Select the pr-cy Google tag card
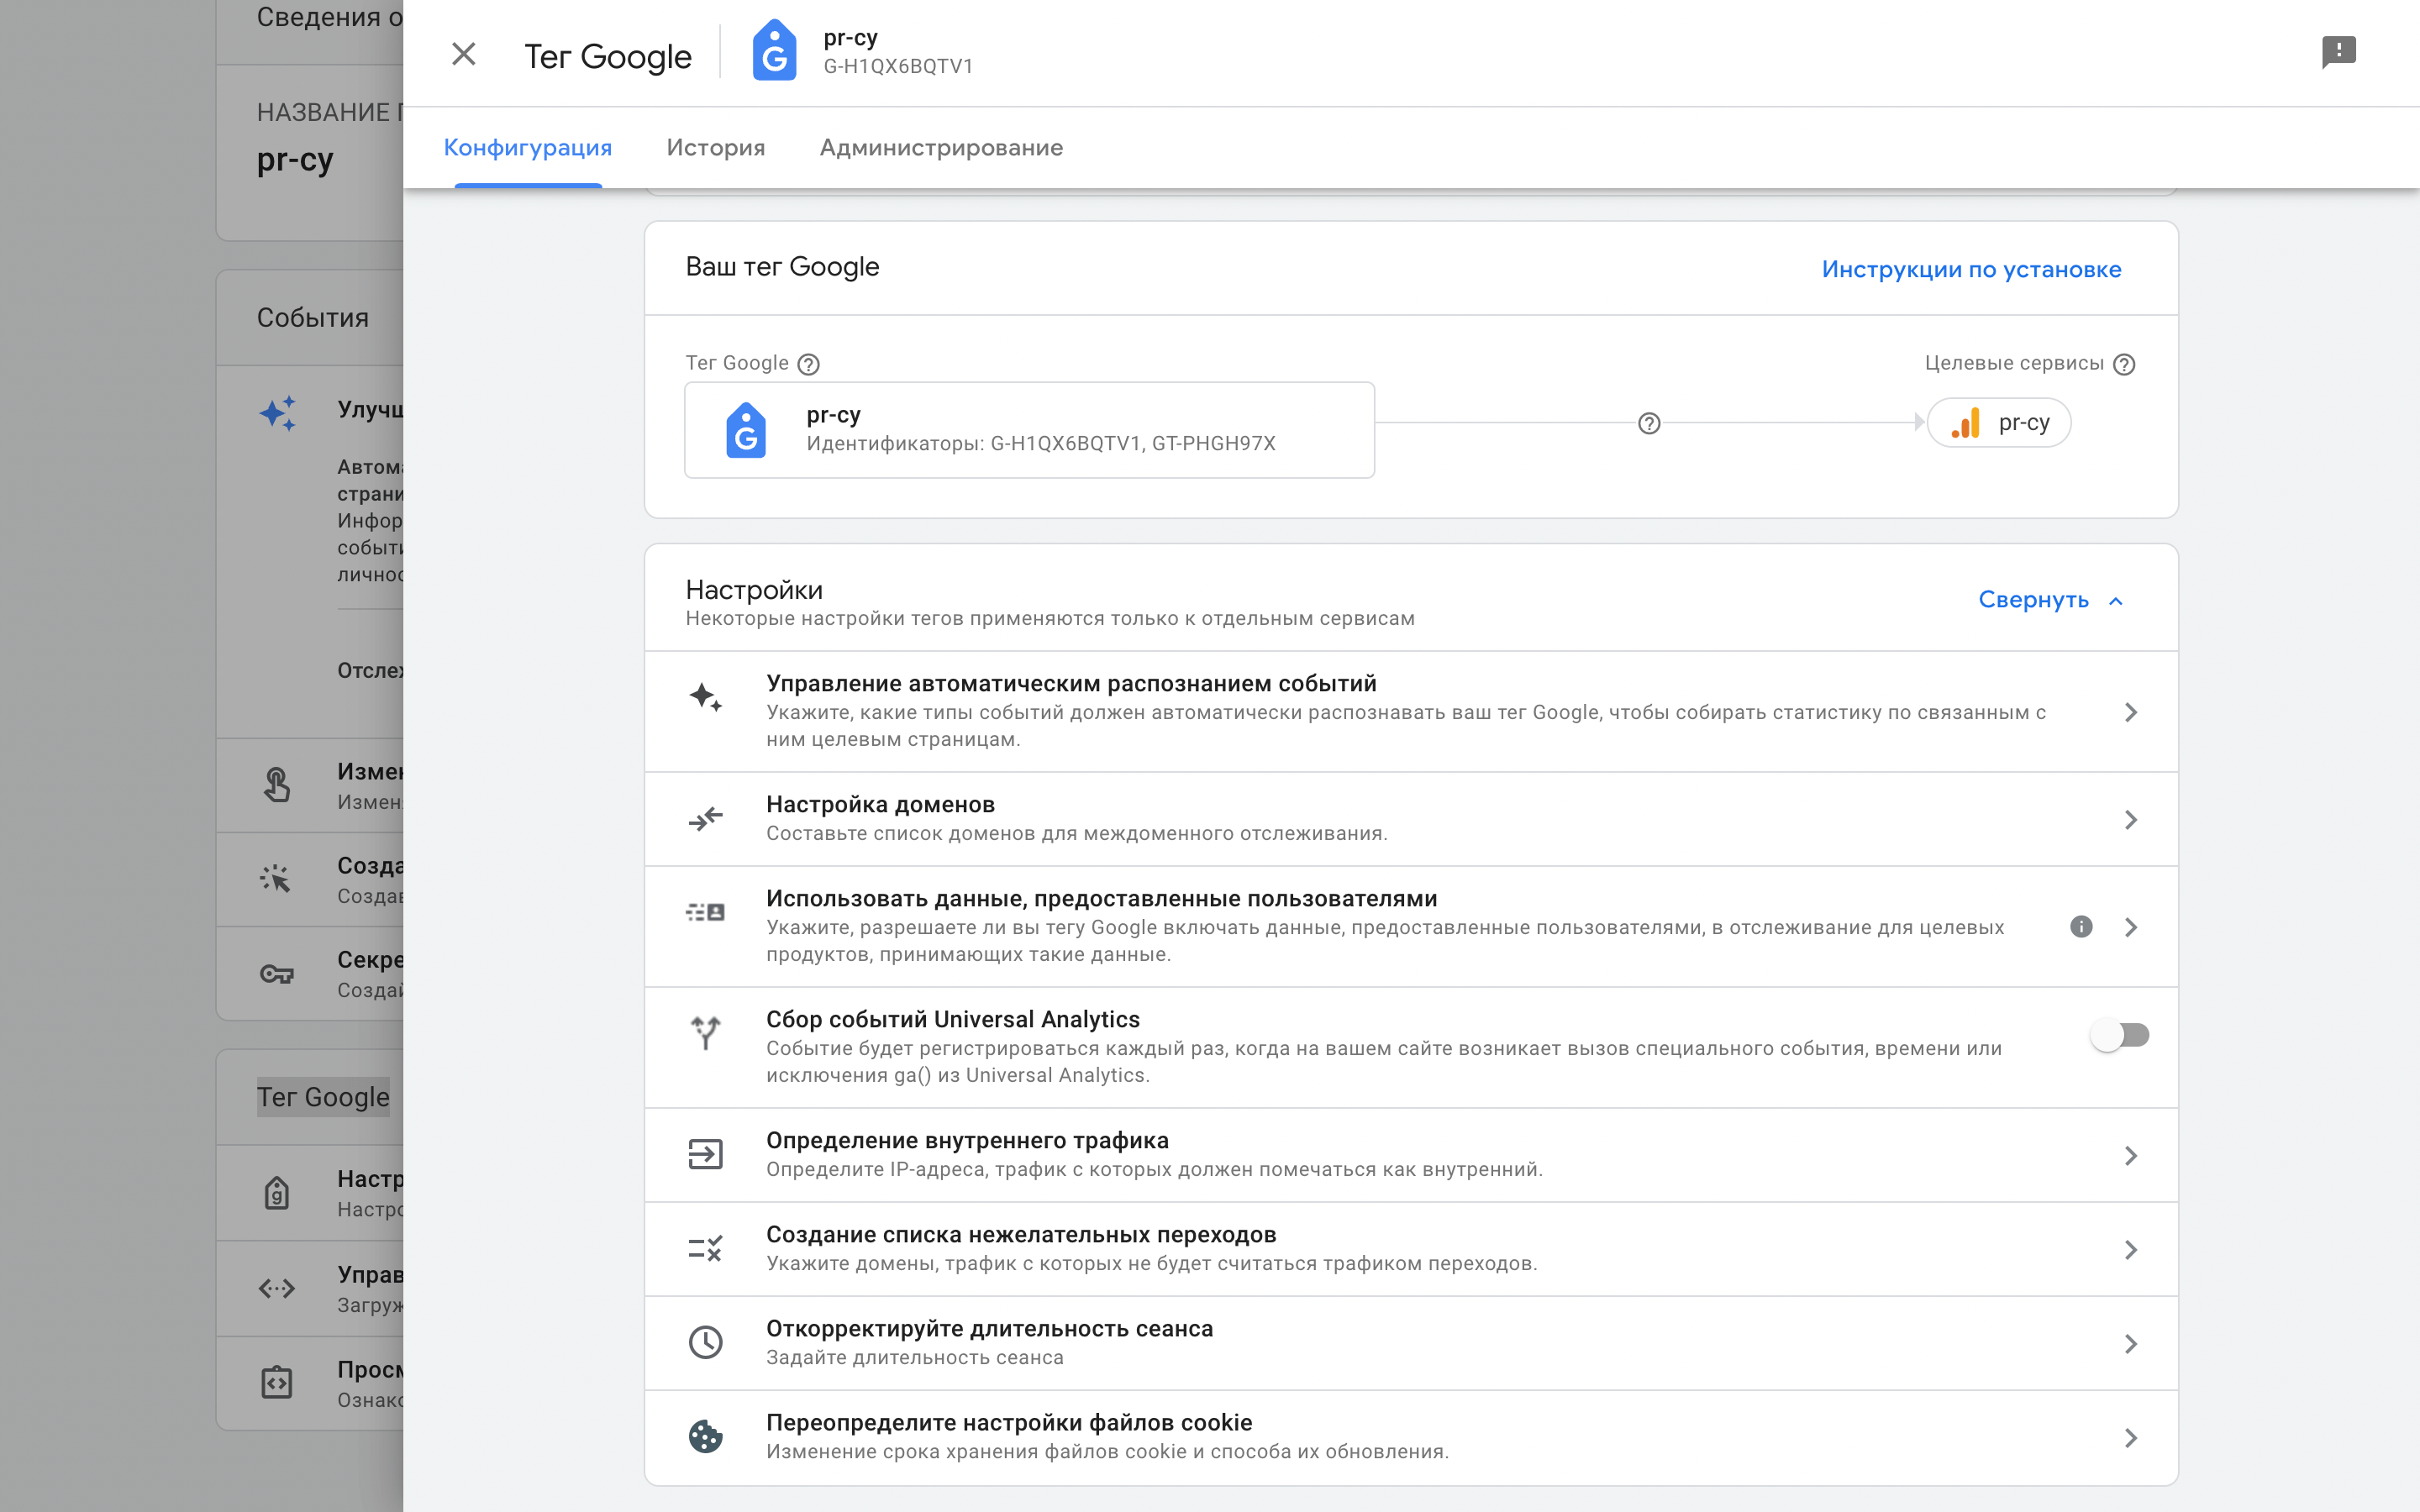This screenshot has height=1512, width=2420. click(1029, 430)
